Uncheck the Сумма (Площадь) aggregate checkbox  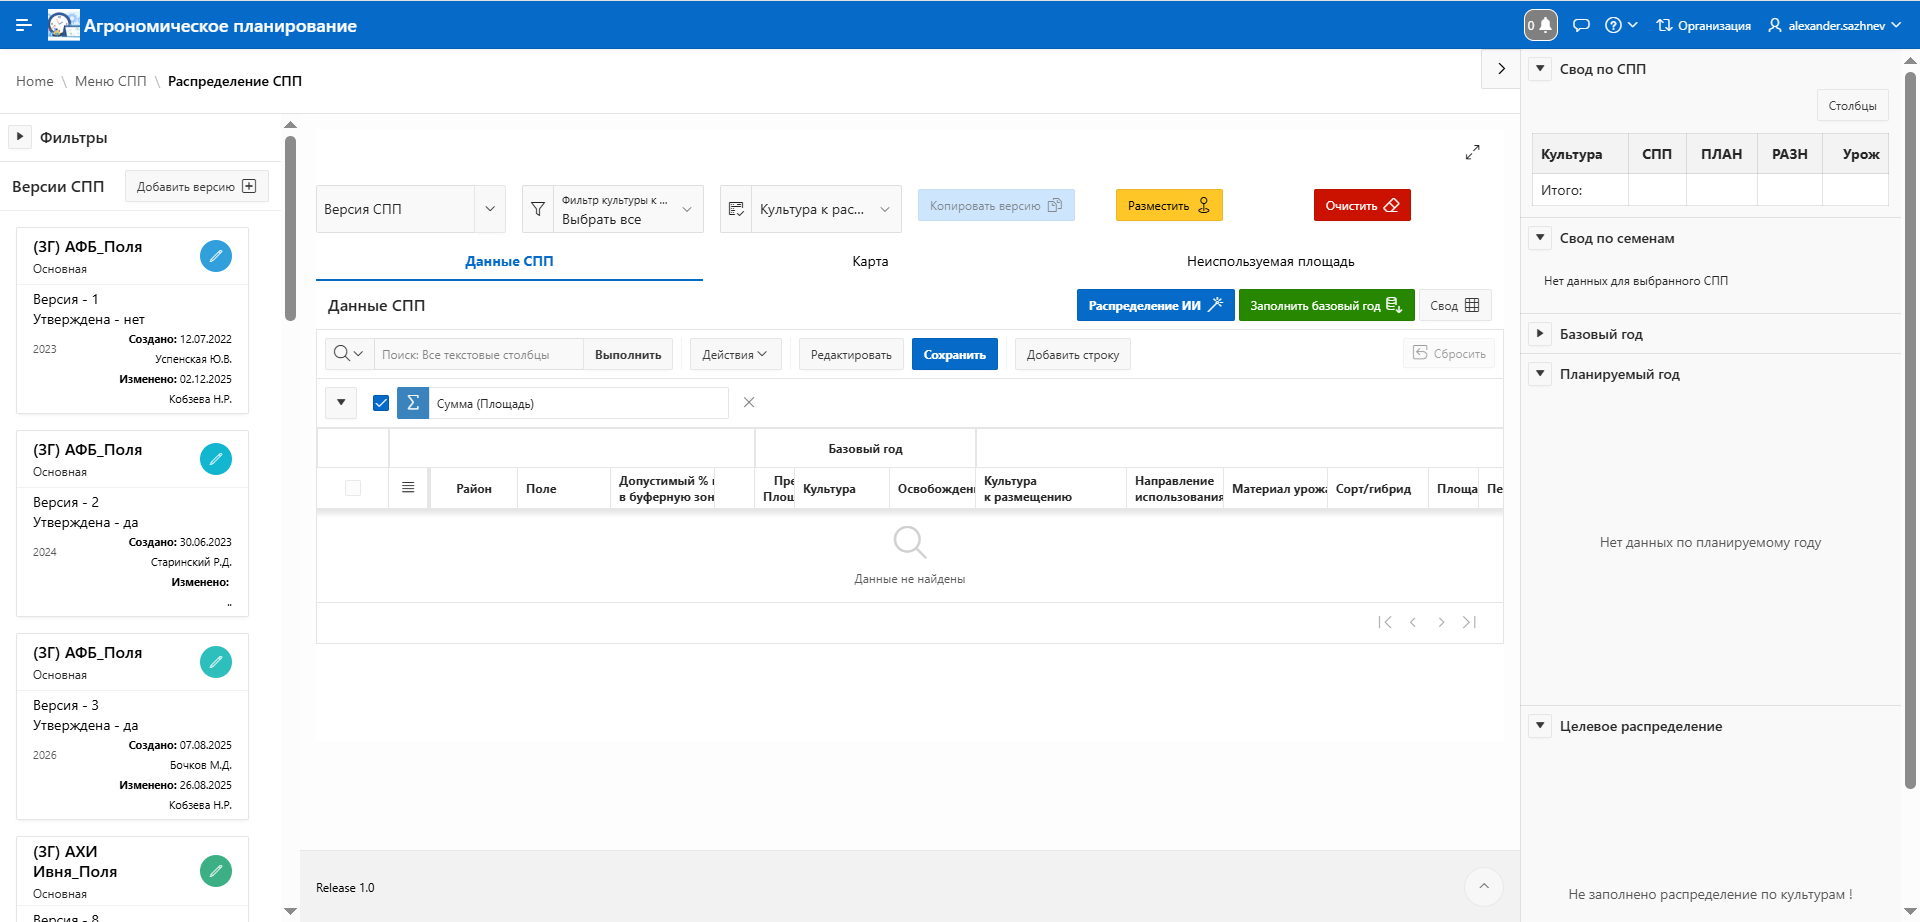(381, 403)
